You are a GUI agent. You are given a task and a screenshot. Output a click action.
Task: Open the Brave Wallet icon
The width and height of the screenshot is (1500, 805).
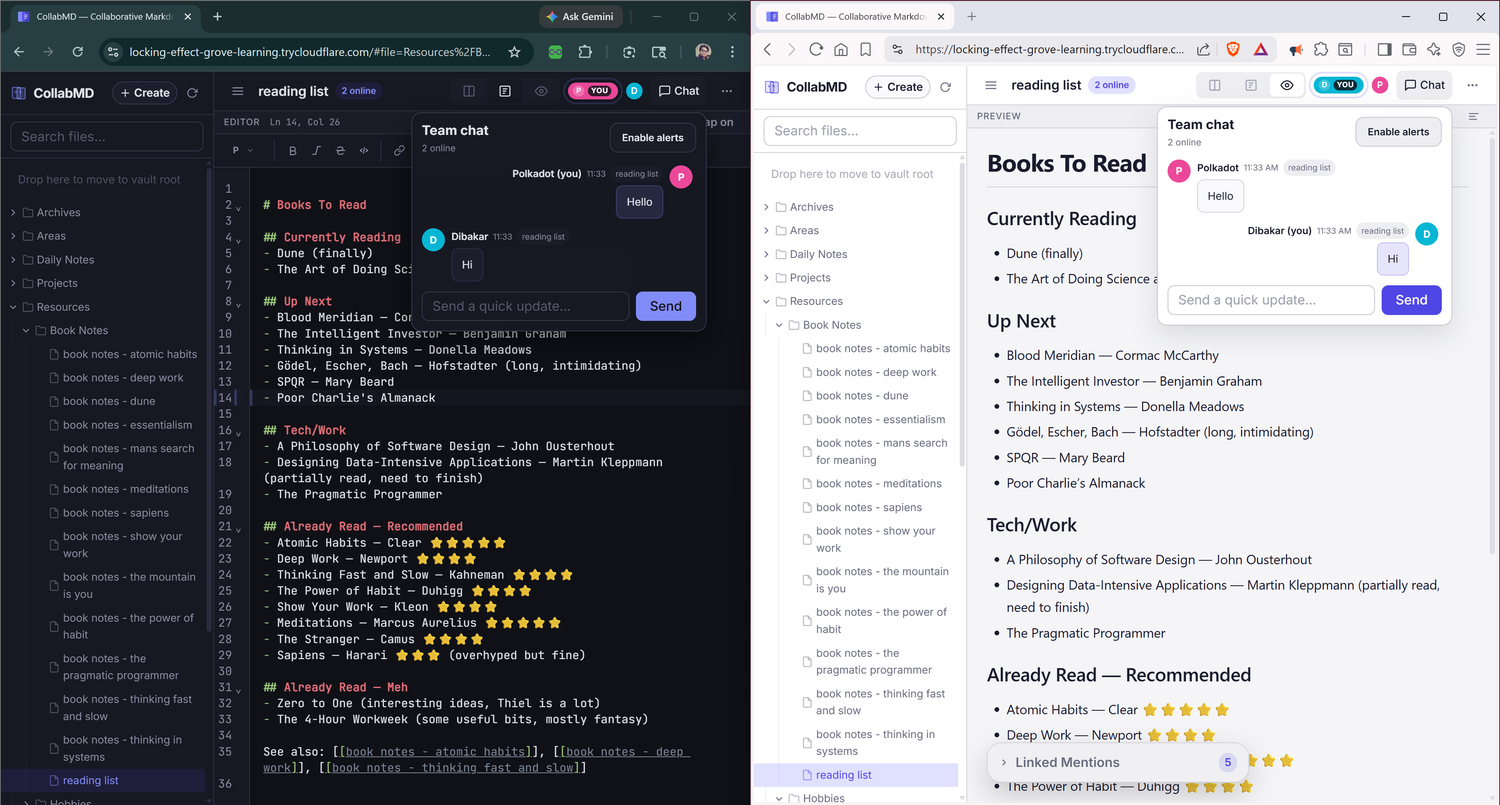point(1409,49)
